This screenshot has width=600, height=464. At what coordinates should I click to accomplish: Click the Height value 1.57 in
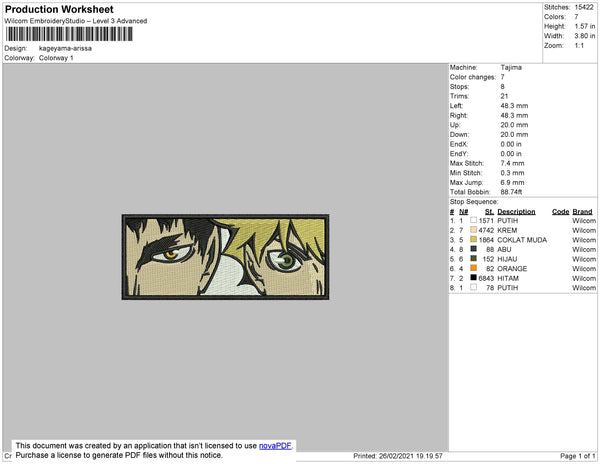585,26
